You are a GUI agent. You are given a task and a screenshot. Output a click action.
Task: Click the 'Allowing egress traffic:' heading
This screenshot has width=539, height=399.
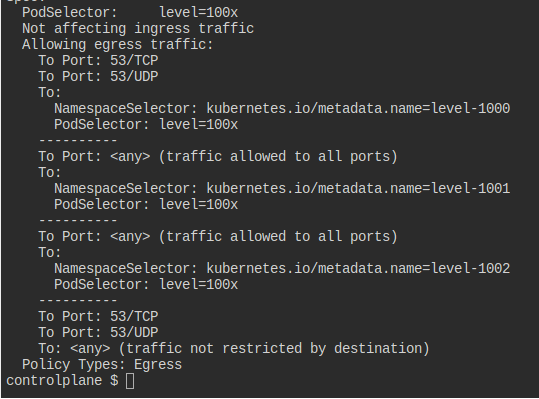(118, 45)
